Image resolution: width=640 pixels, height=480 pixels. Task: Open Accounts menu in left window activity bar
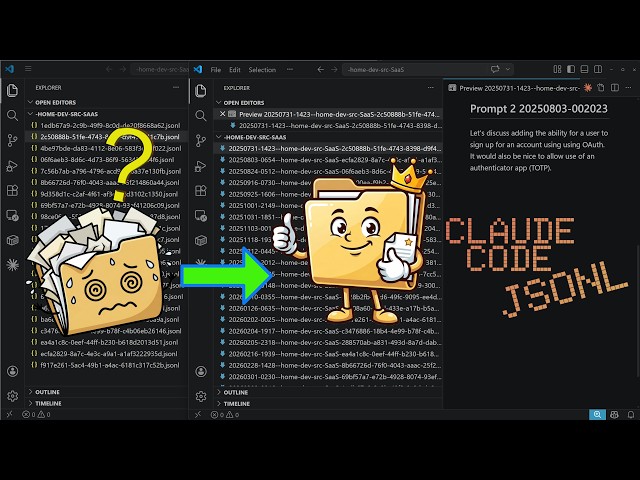click(12, 371)
